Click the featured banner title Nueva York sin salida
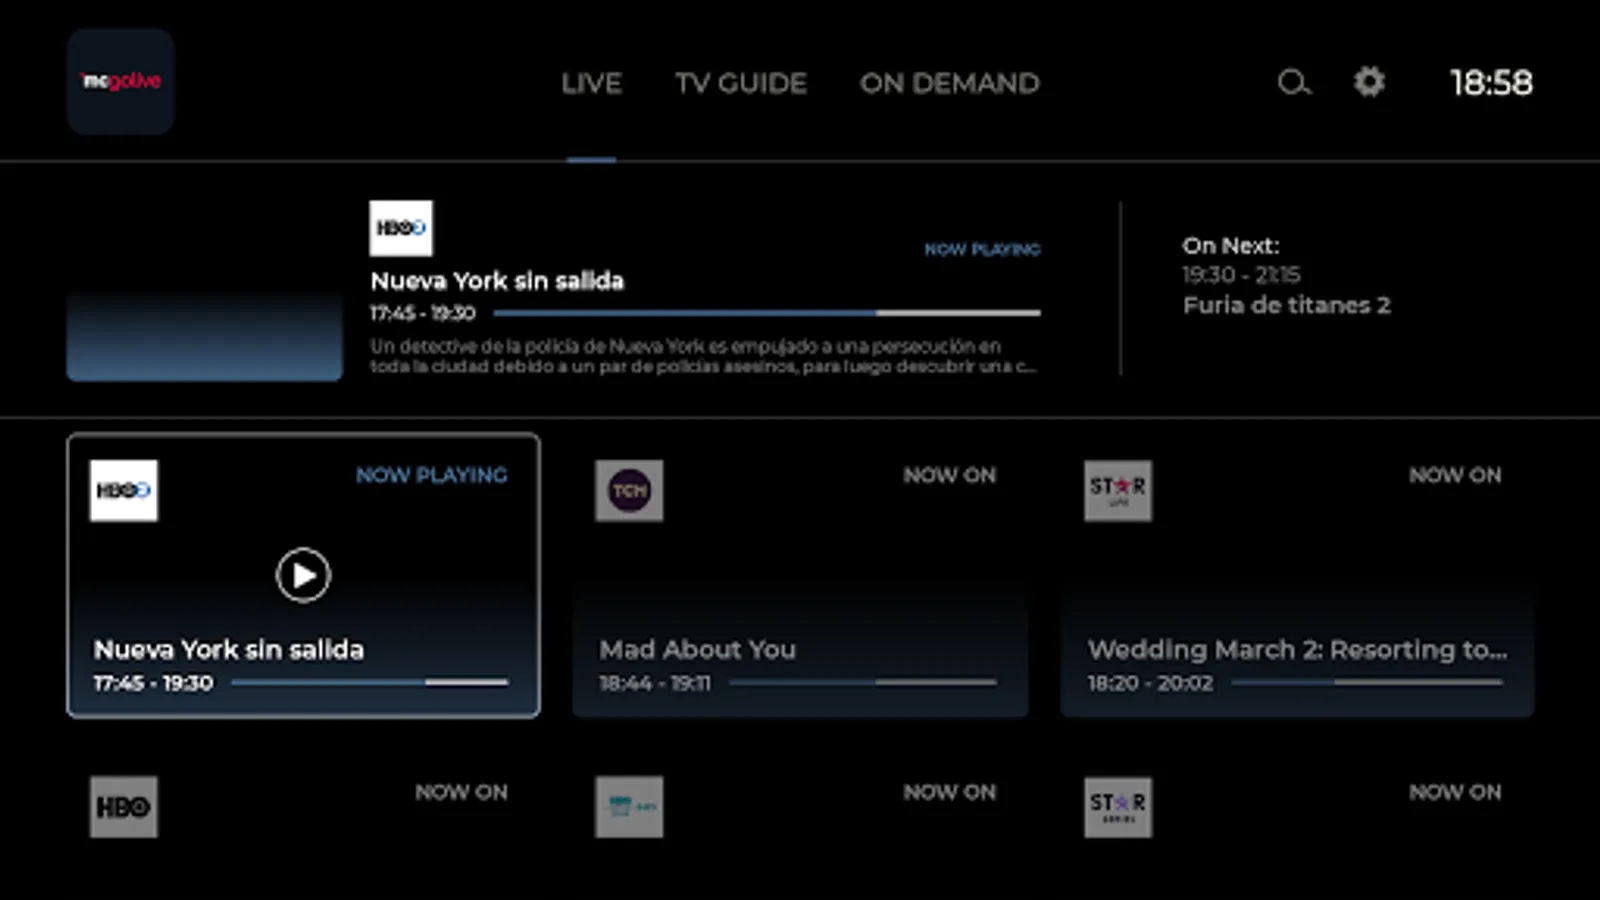 click(x=497, y=281)
